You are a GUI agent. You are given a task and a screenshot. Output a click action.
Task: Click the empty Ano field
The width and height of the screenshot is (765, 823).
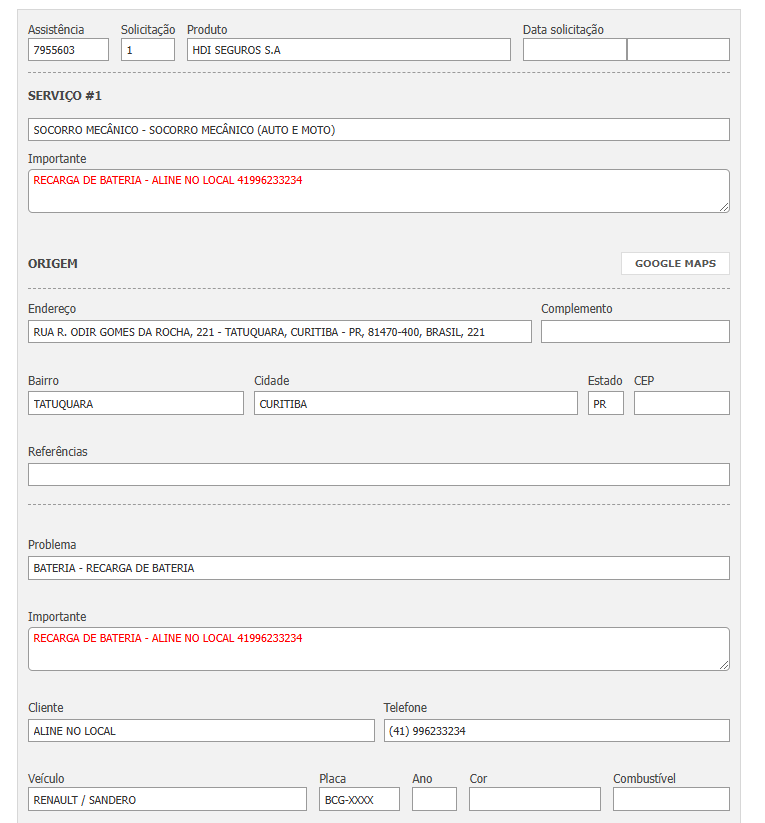click(x=434, y=799)
